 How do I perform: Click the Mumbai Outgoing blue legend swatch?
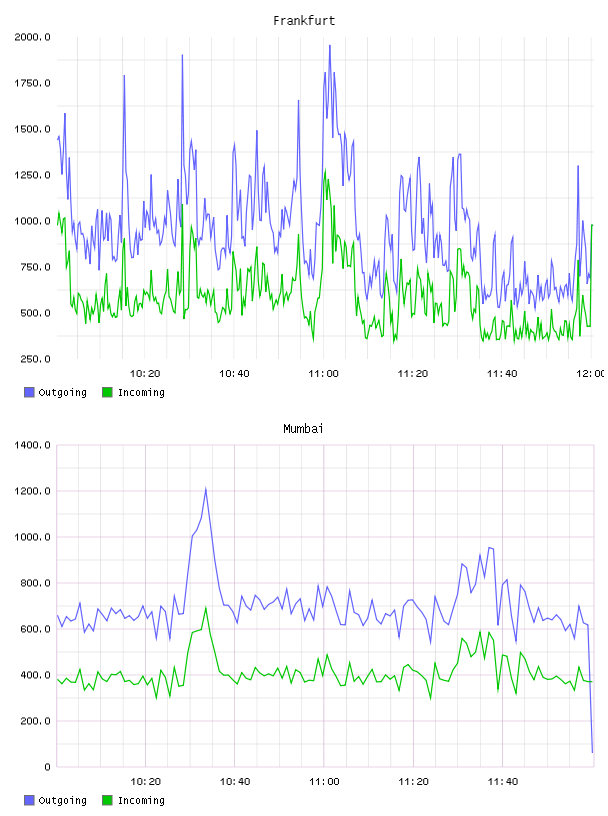coord(29,800)
